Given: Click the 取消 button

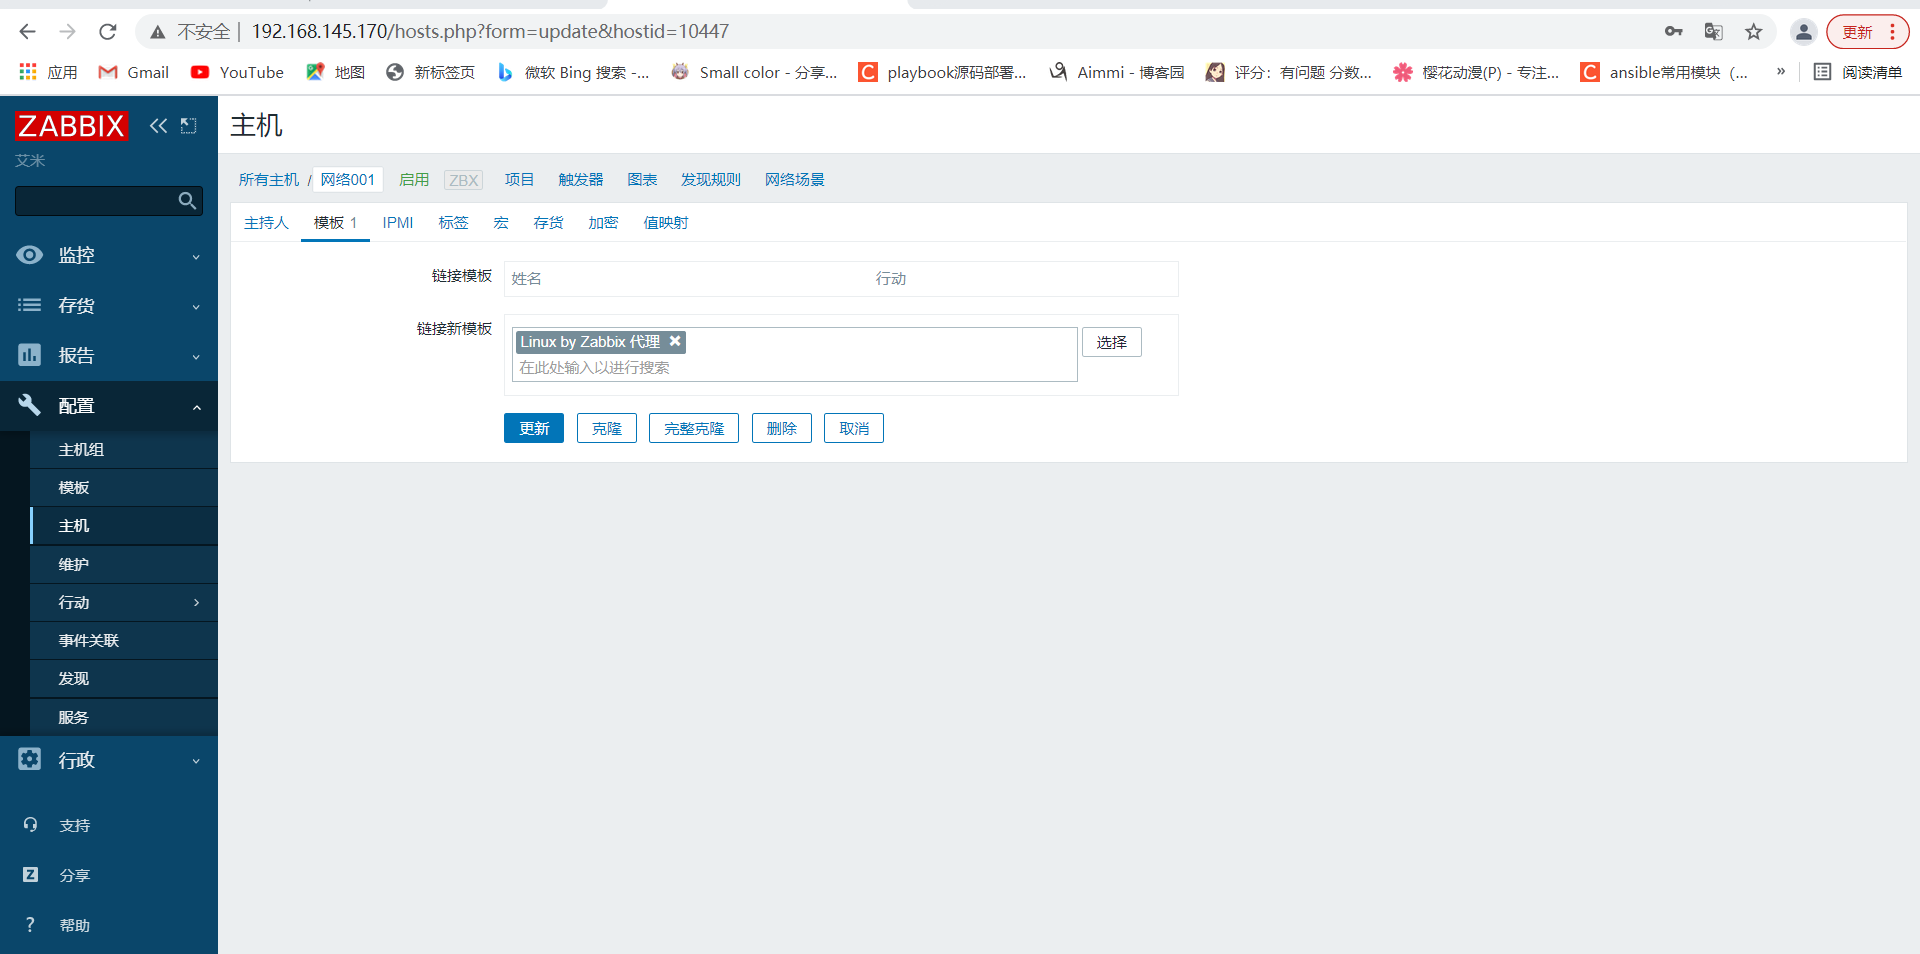Looking at the screenshot, I should click(x=854, y=428).
